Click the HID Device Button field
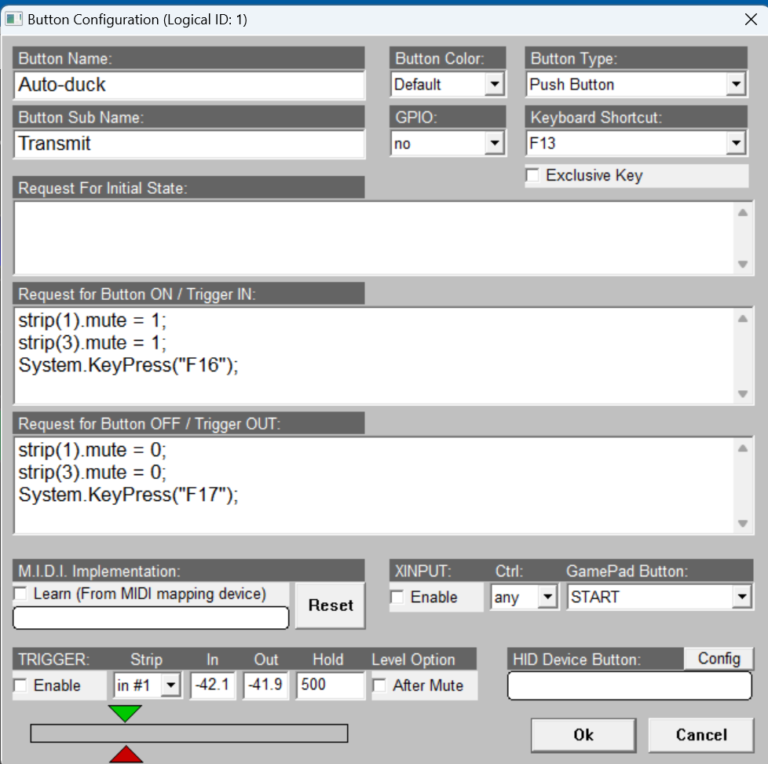The width and height of the screenshot is (768, 764). (x=629, y=686)
